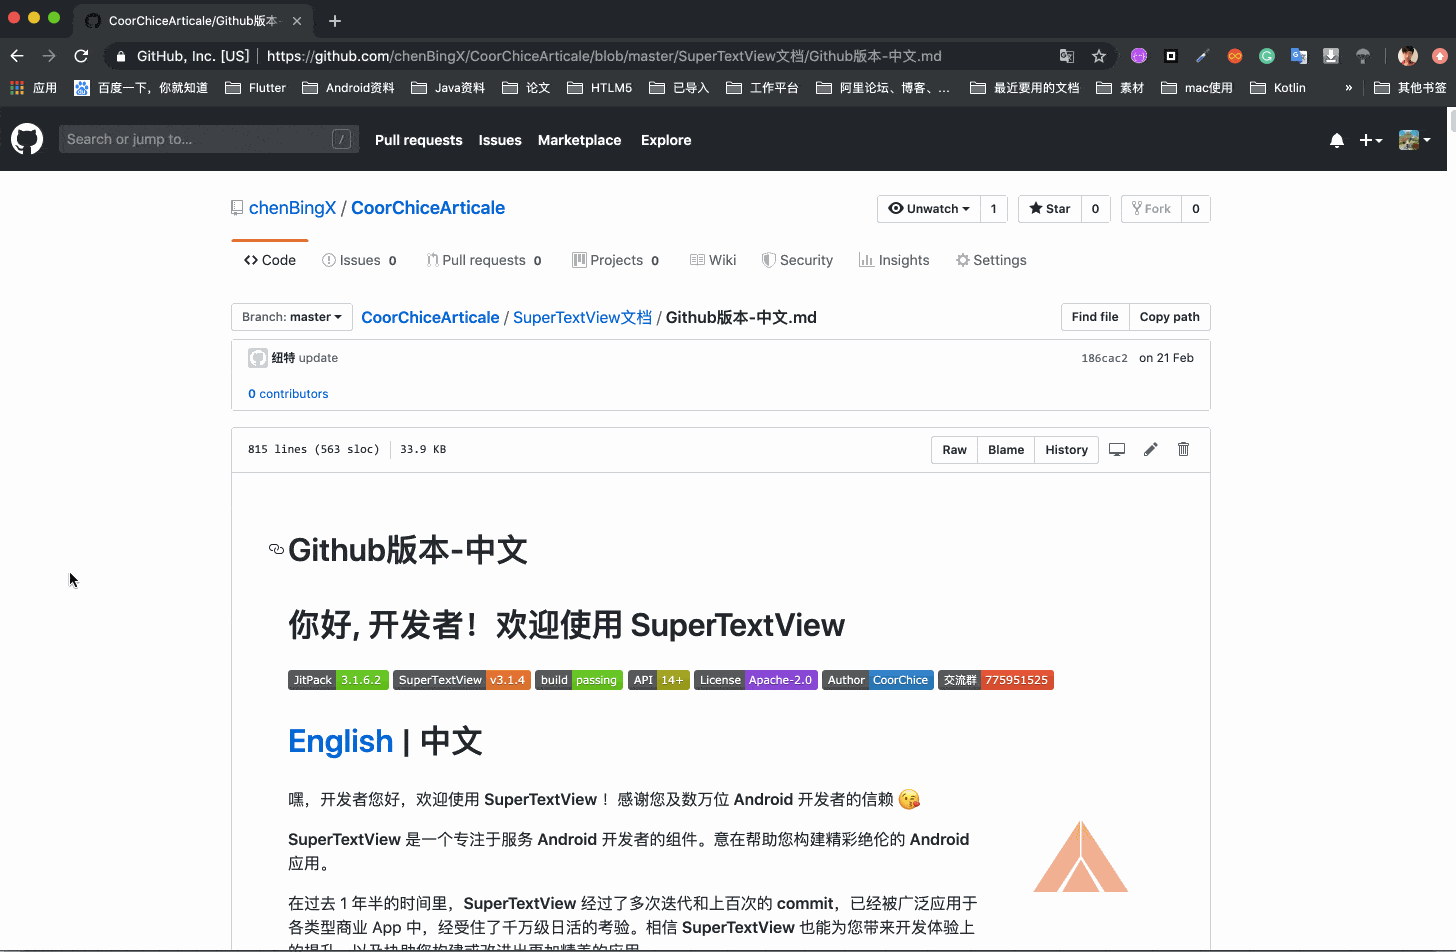
Task: Open the HTLM5 bookmark folder
Action: click(600, 88)
